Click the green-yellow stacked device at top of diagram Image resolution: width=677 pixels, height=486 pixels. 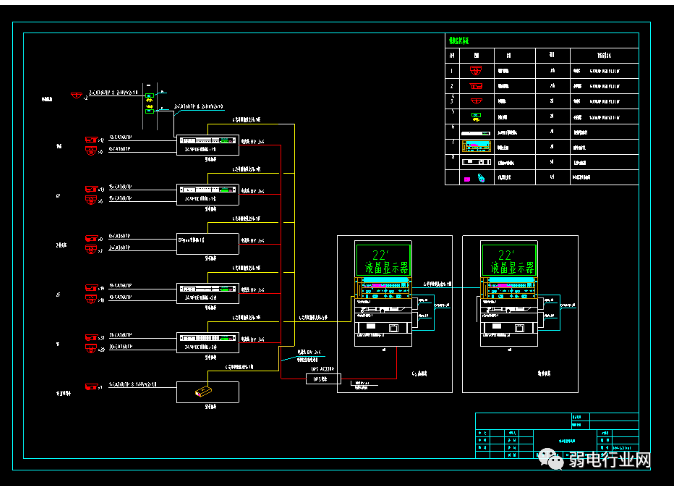(149, 103)
